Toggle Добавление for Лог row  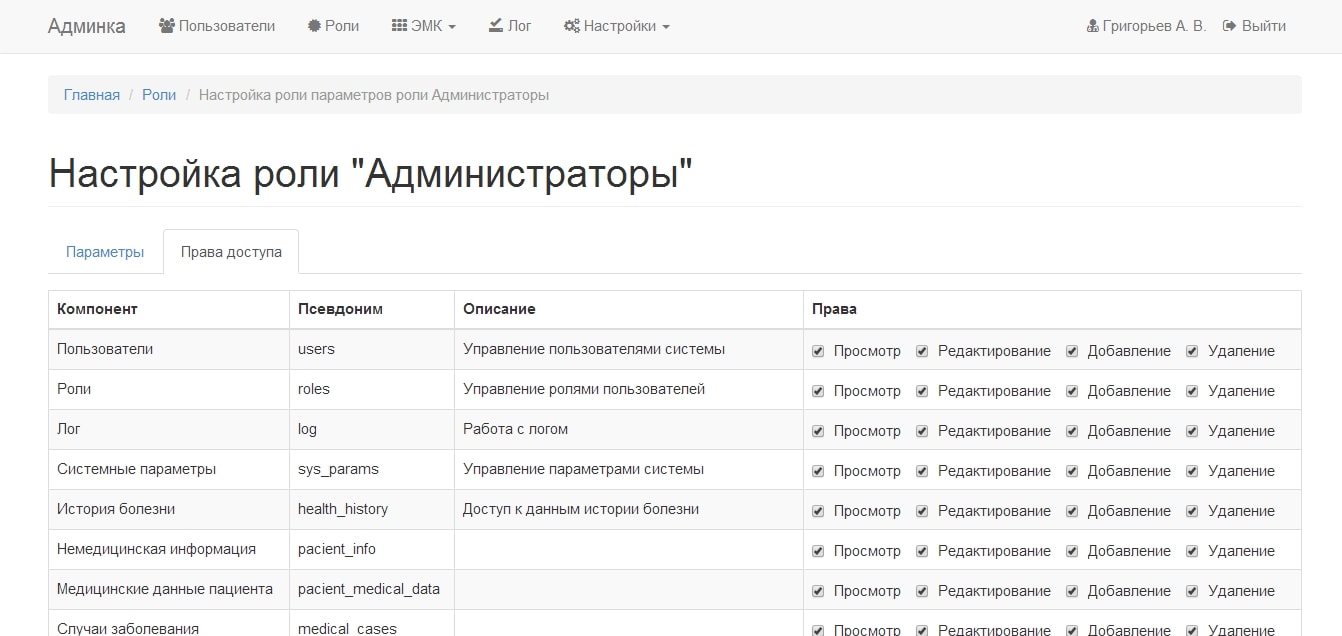pyautogui.click(x=1072, y=431)
